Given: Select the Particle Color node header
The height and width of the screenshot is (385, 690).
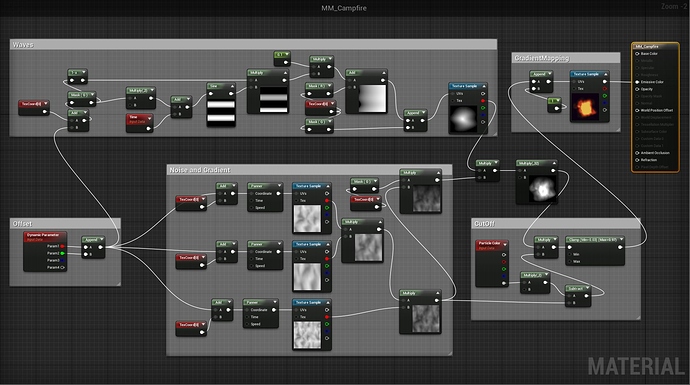Looking at the screenshot, I should 492,245.
